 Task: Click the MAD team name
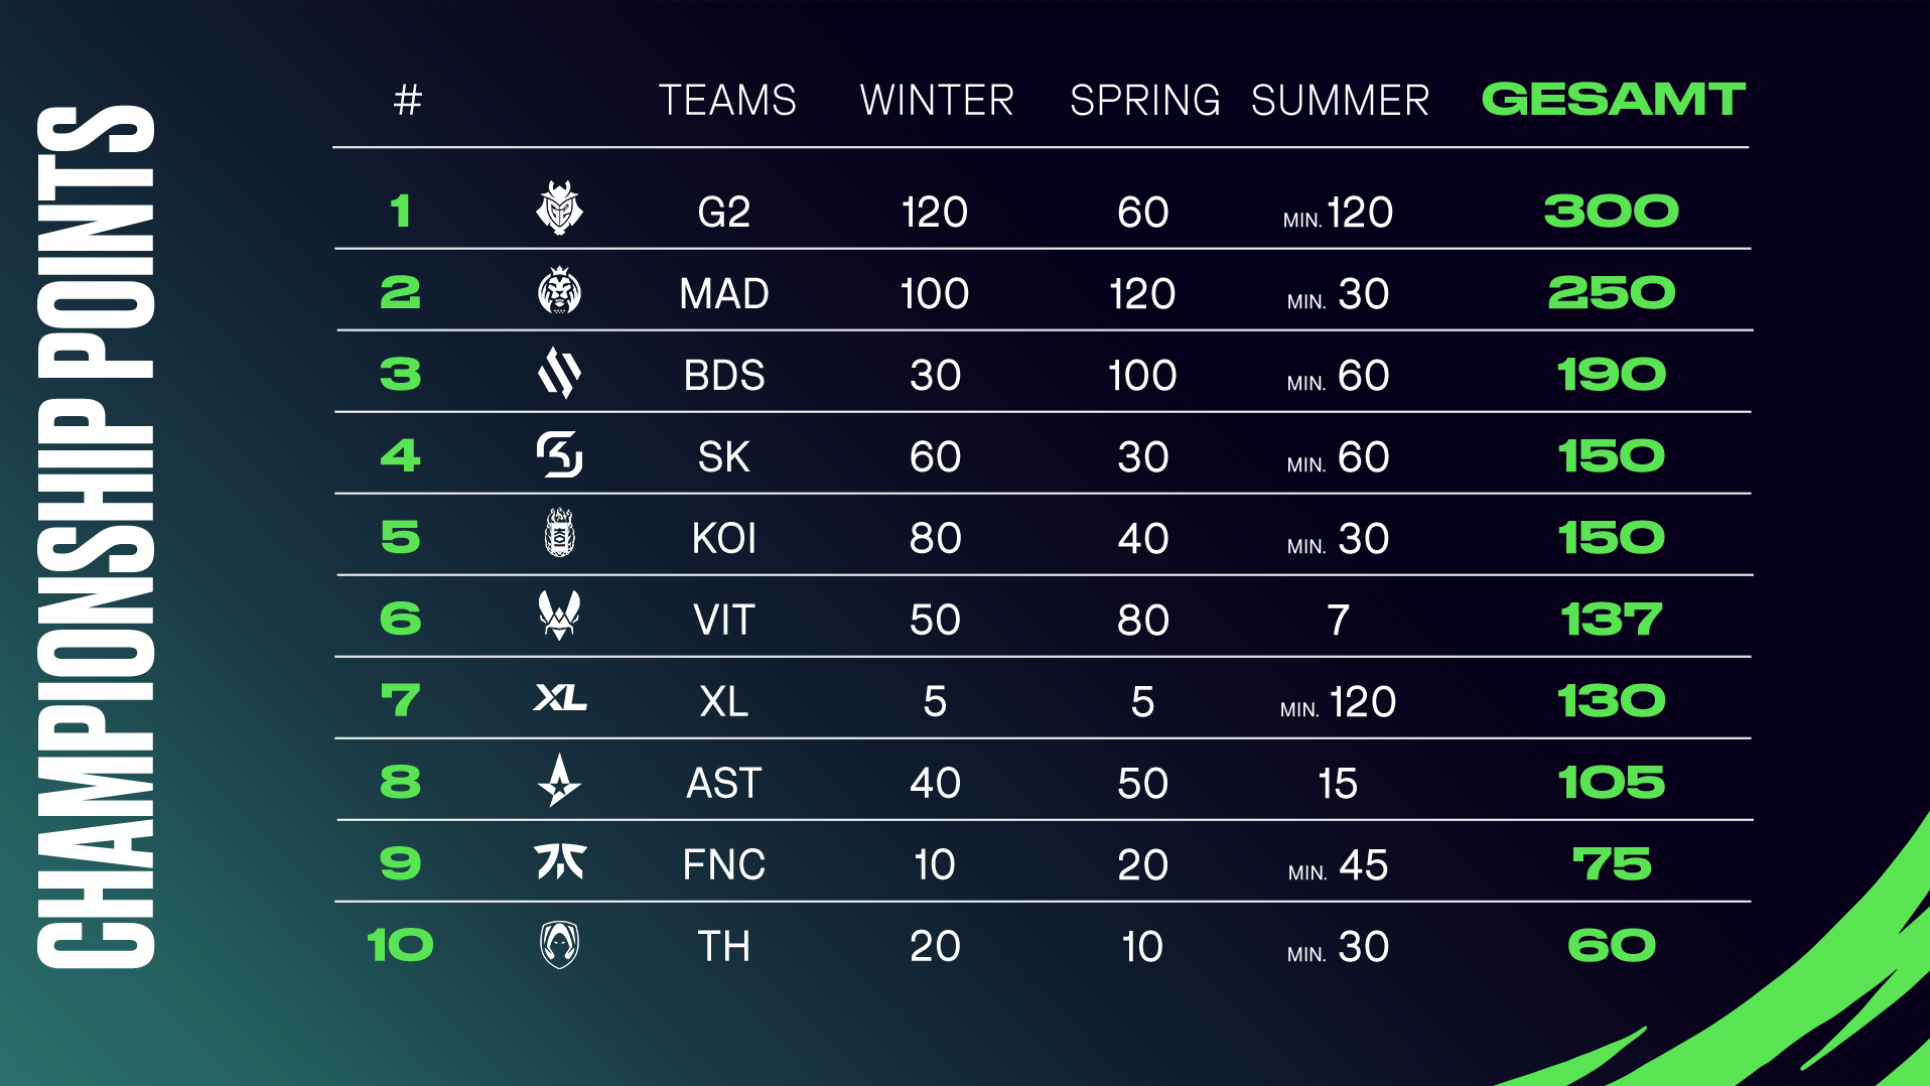coord(724,294)
